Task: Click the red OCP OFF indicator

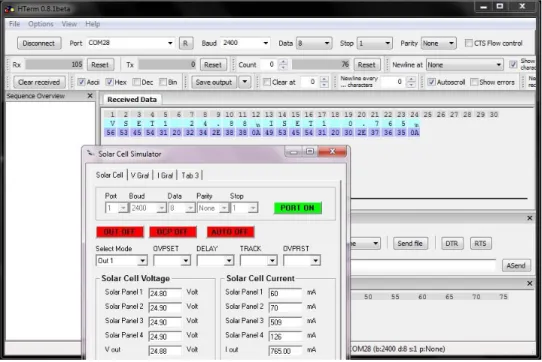Action: click(x=172, y=232)
